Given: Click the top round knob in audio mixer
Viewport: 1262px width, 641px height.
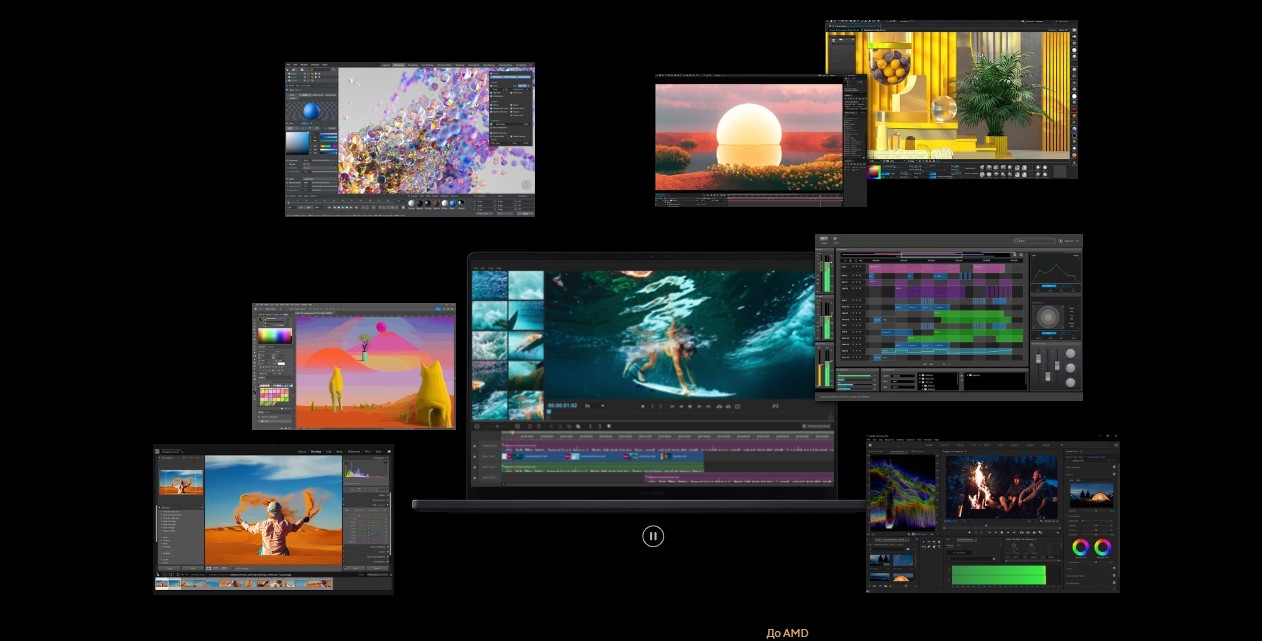Looking at the screenshot, I should click(x=1071, y=354).
